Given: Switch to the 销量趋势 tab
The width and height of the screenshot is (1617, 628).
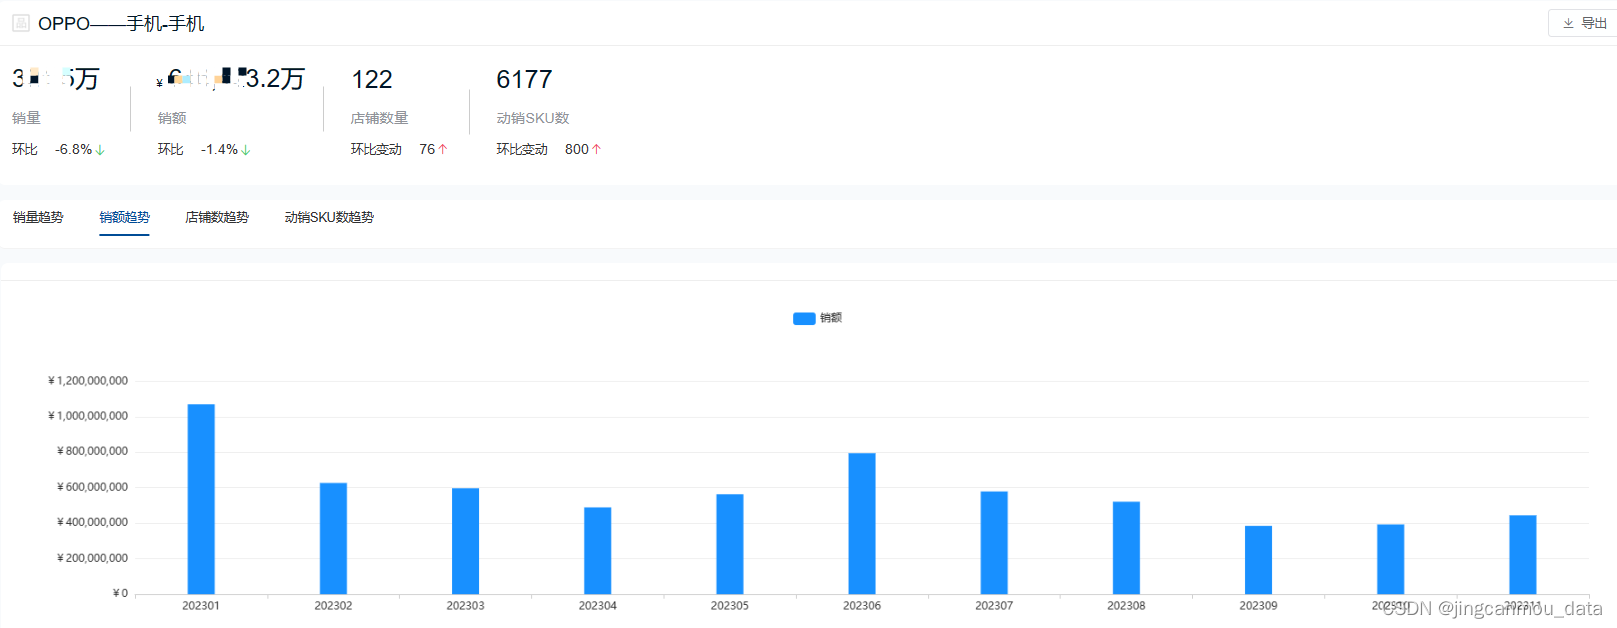Looking at the screenshot, I should (38, 217).
